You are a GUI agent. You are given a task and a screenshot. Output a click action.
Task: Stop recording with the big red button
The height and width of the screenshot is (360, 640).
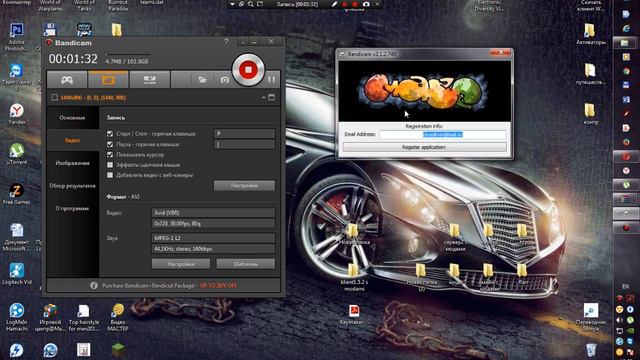(x=248, y=70)
